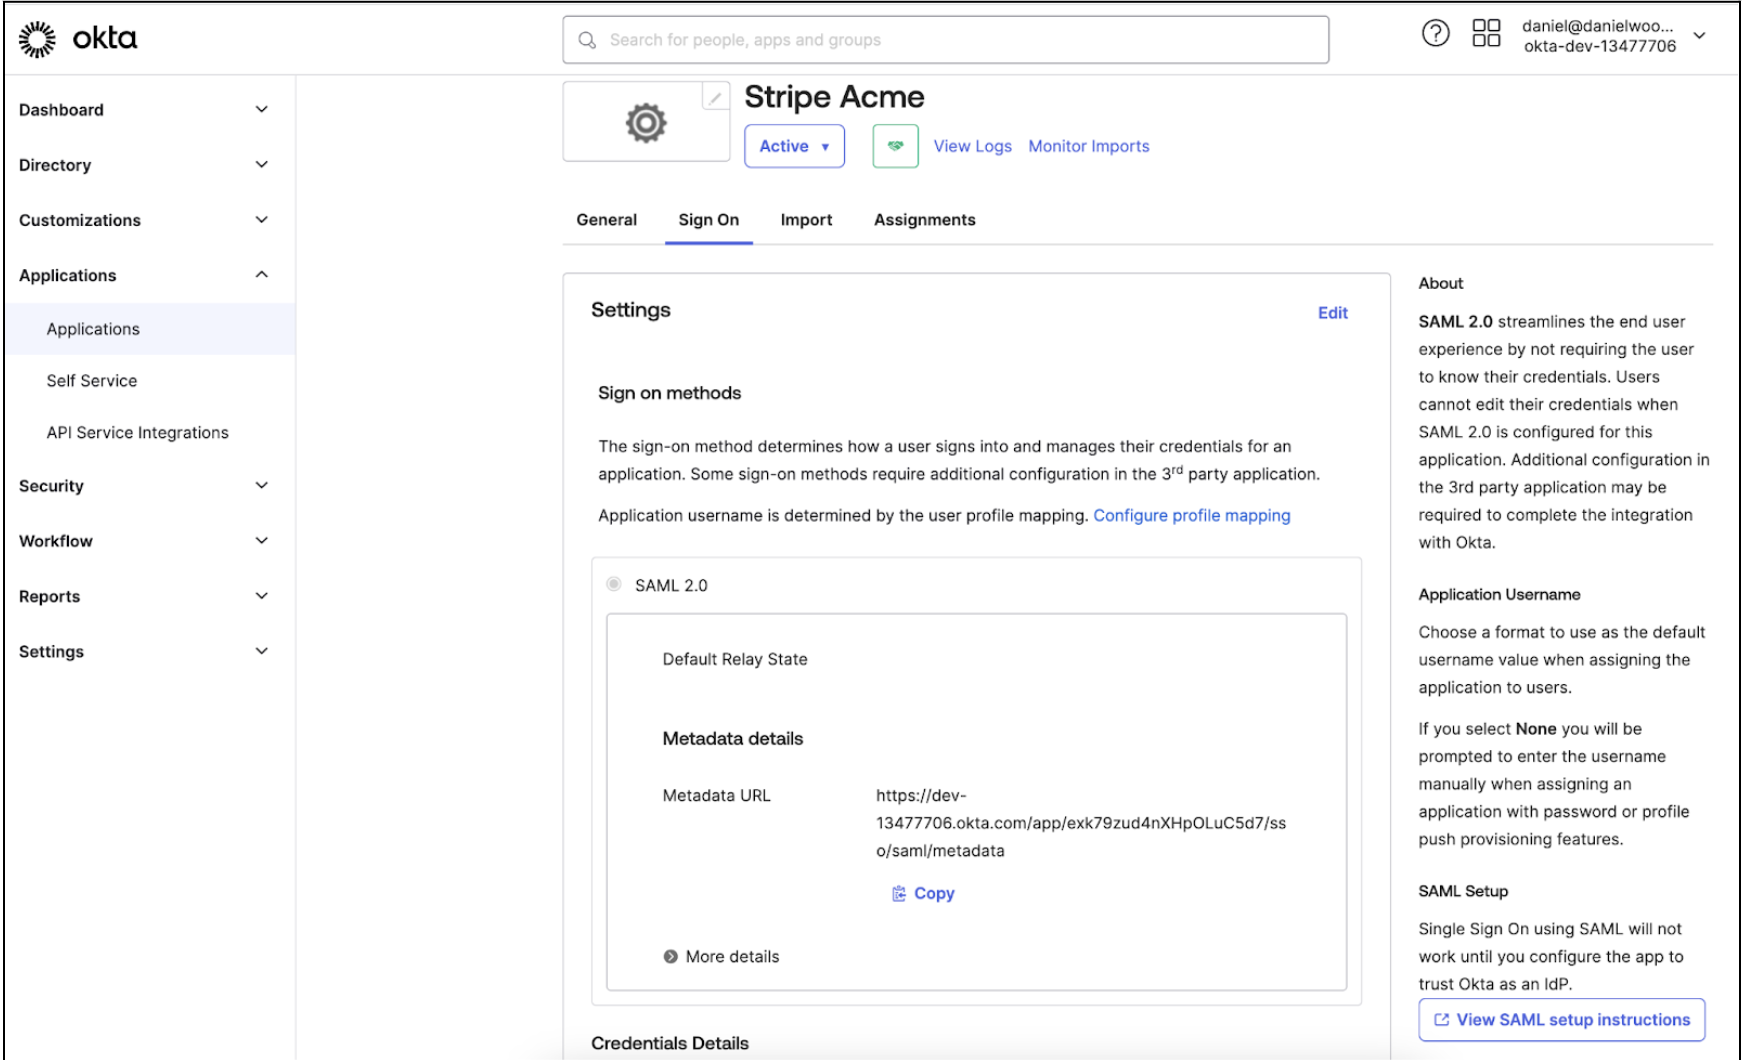Expand the Customizations chevron
1742x1060 pixels.
pos(262,220)
